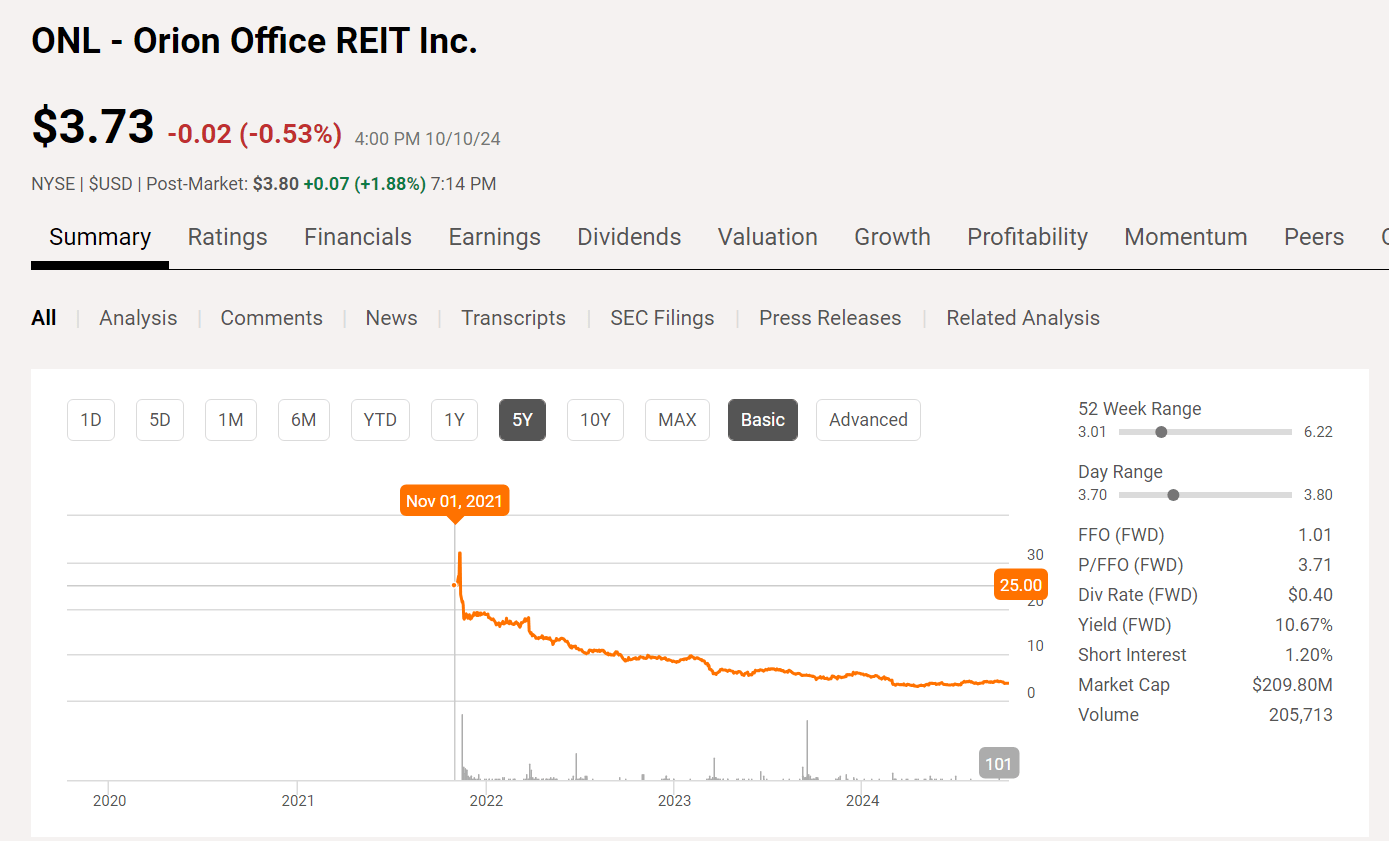Viewport: 1389px width, 841px height.
Task: Choose the 6M timeframe
Action: tap(303, 420)
